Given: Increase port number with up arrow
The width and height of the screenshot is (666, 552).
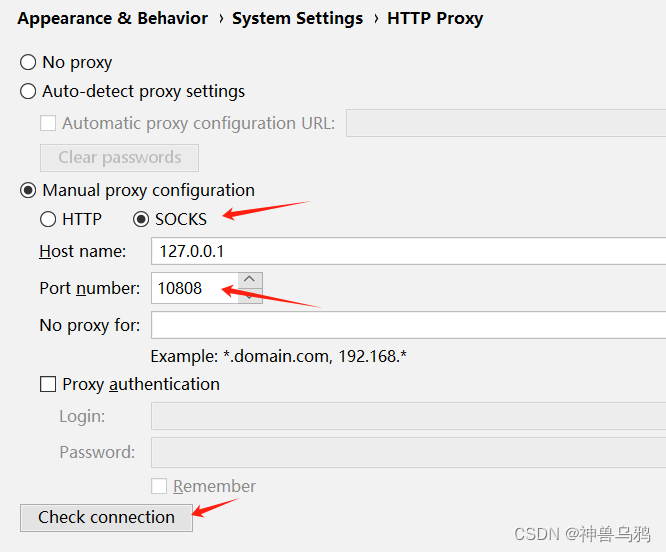Looking at the screenshot, I should click(x=250, y=280).
